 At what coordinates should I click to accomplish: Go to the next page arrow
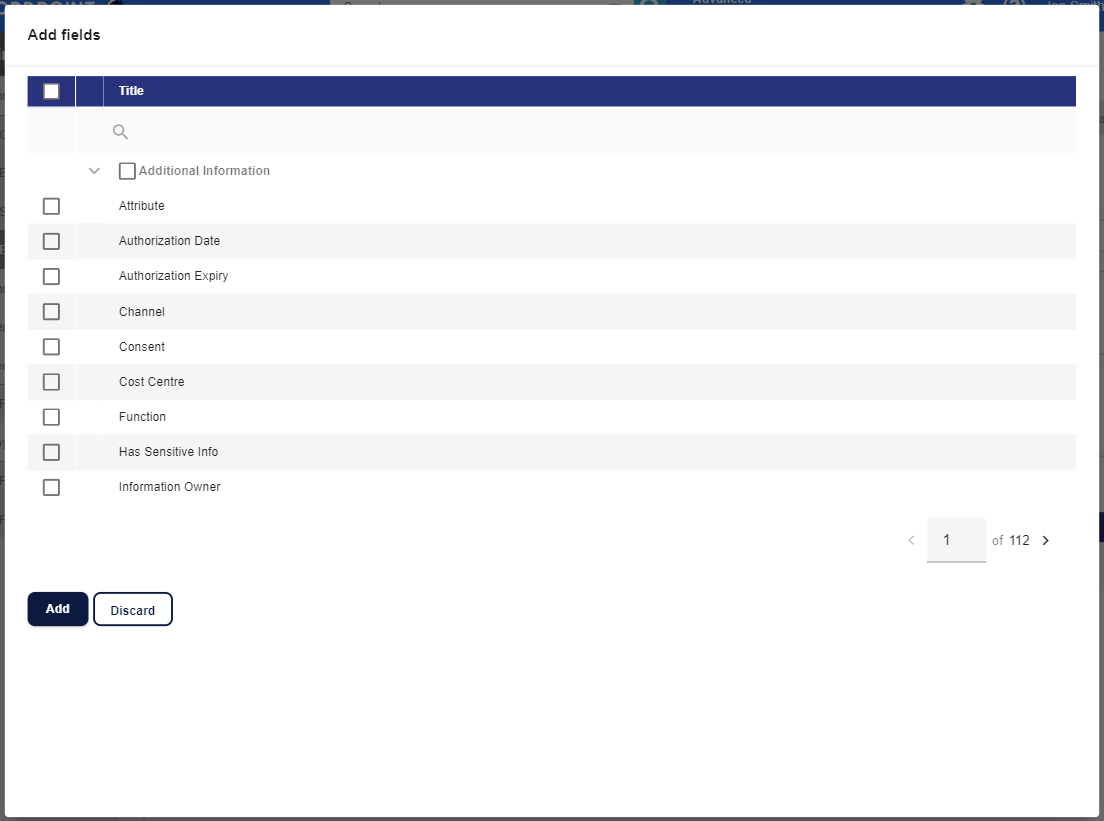pos(1046,541)
